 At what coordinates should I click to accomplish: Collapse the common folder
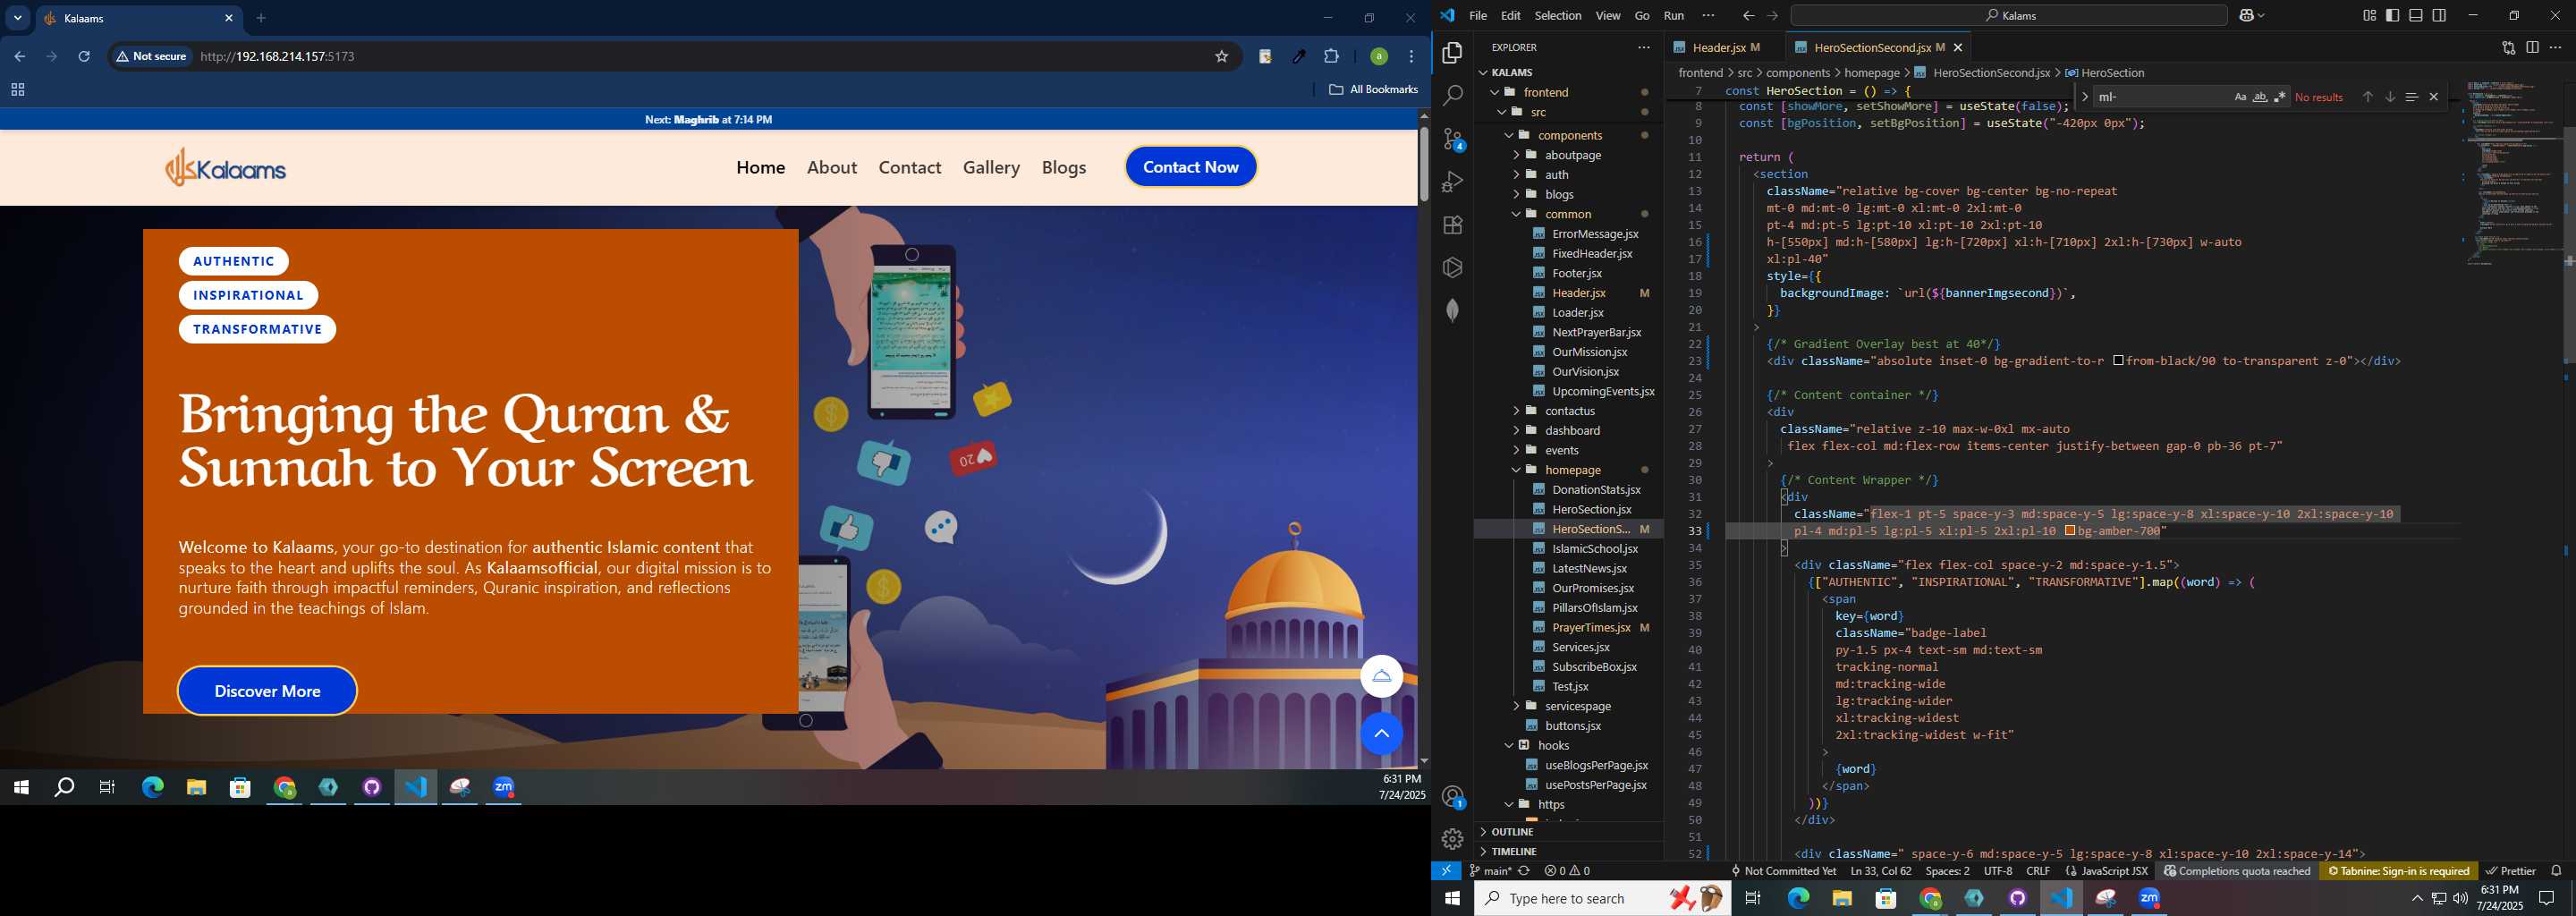[x=1570, y=214]
